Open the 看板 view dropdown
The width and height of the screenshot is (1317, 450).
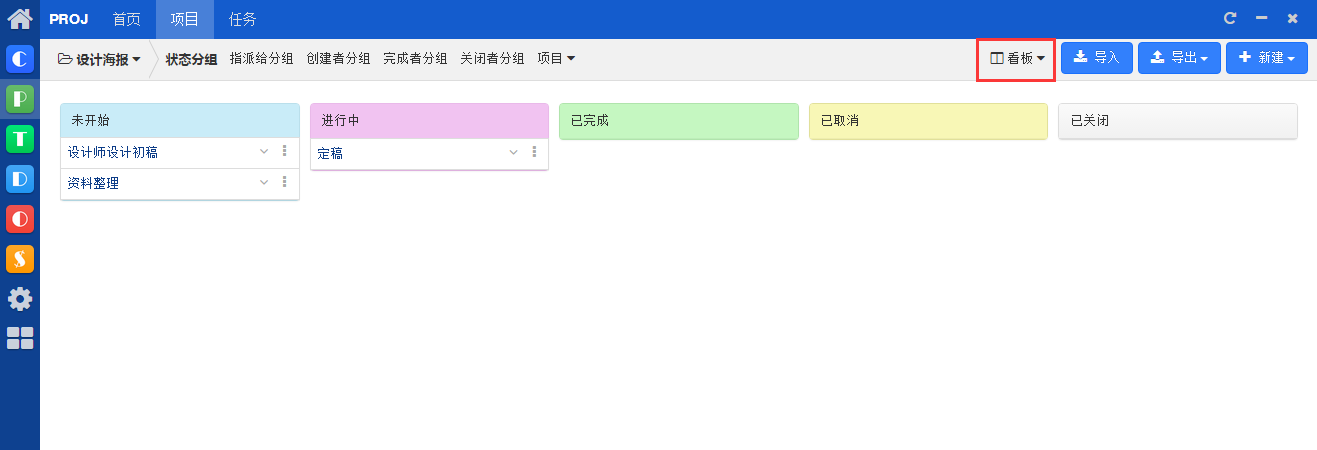1017,58
